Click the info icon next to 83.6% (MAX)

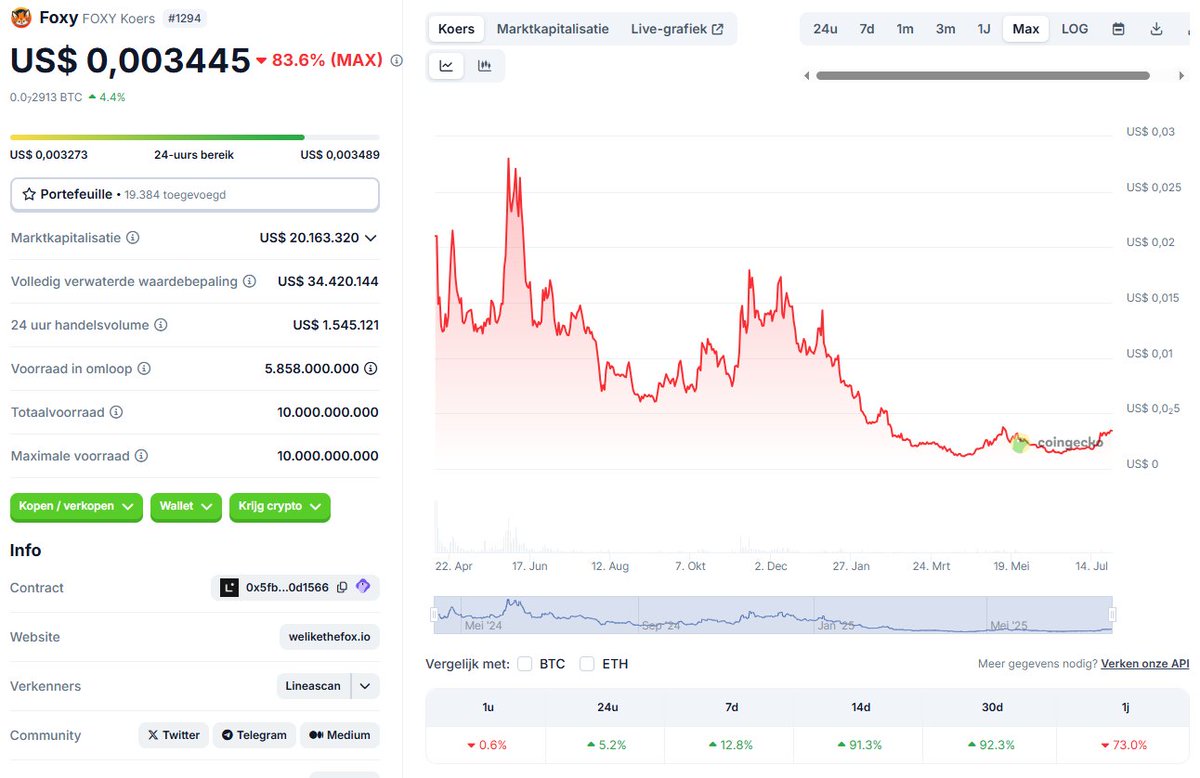[397, 61]
